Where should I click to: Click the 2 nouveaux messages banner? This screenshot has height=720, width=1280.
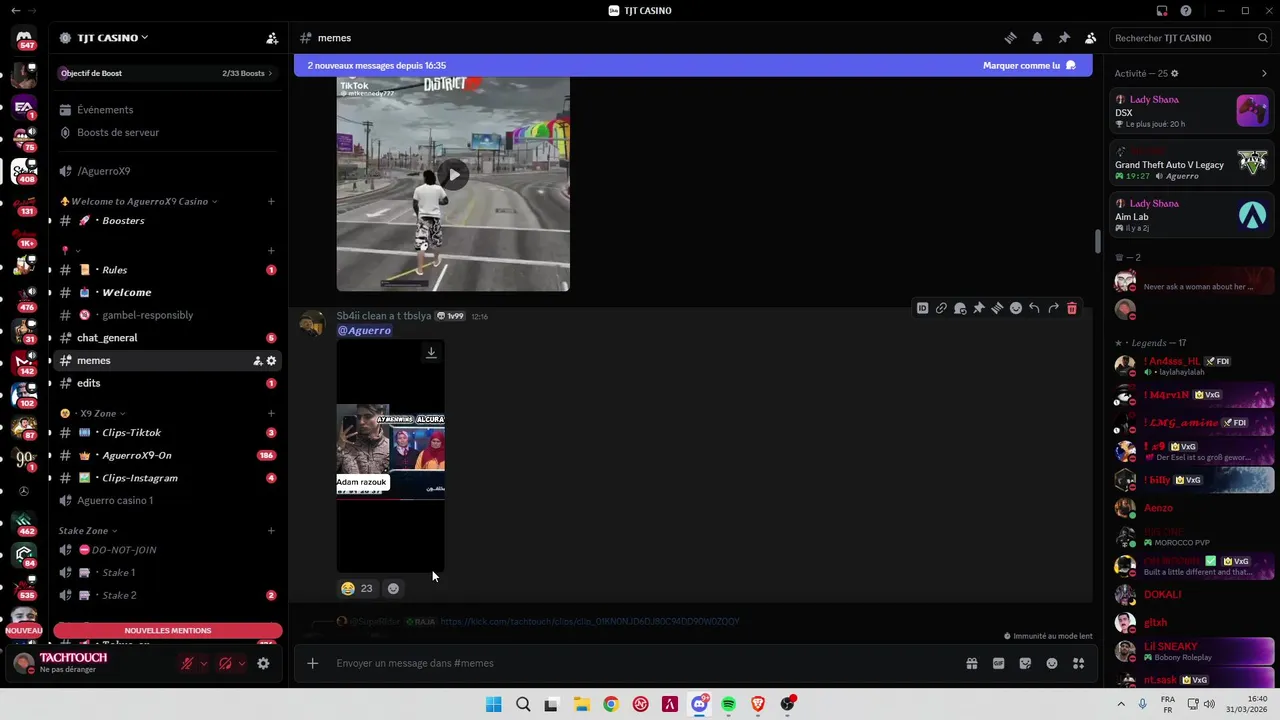(692, 66)
